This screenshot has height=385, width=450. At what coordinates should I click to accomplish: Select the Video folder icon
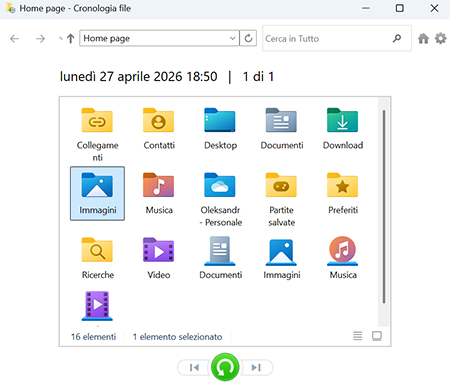[159, 250]
